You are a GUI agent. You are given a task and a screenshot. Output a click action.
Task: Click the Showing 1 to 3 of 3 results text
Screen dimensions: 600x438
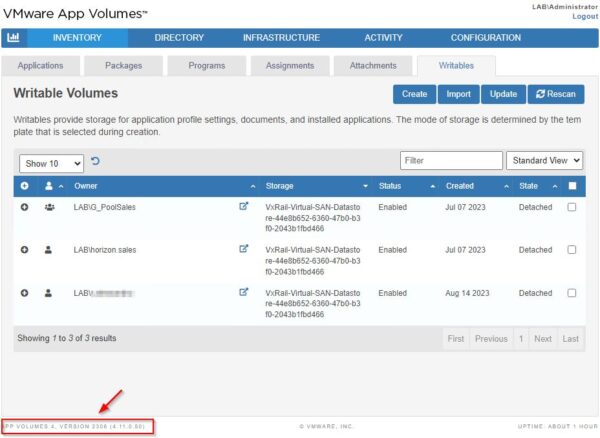click(67, 338)
